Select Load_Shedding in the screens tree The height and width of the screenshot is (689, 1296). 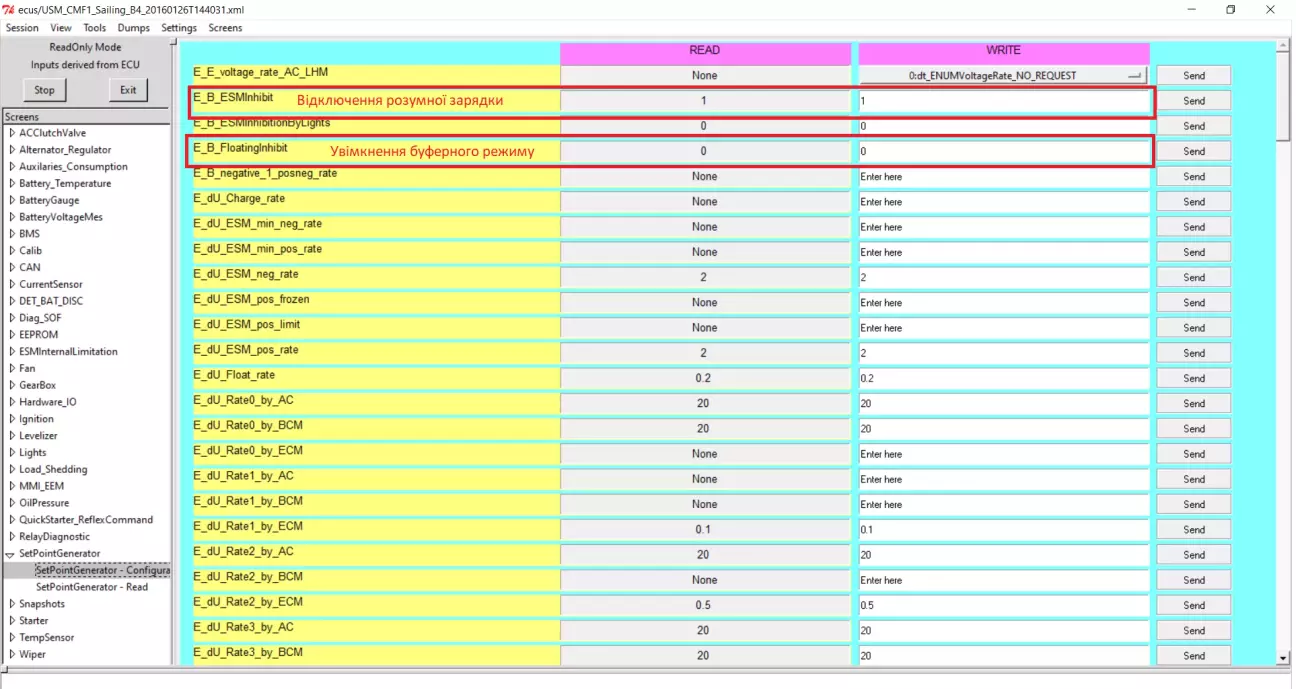click(x=53, y=470)
